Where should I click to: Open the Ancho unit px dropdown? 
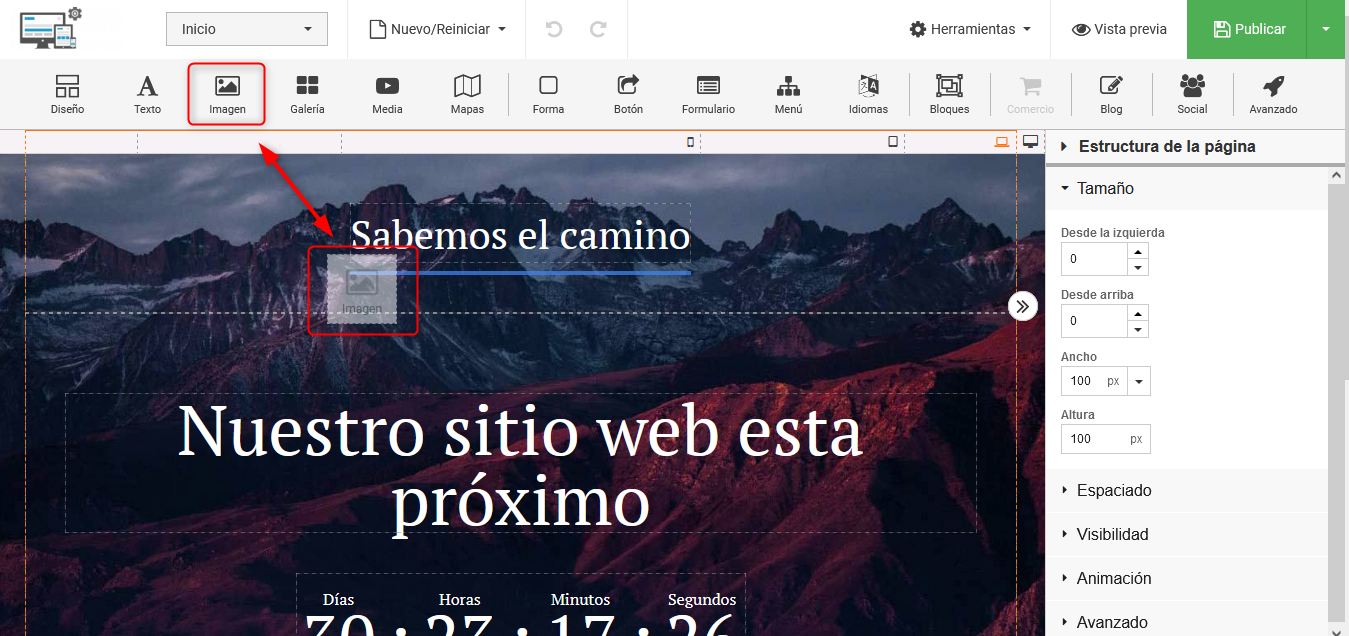[1139, 381]
